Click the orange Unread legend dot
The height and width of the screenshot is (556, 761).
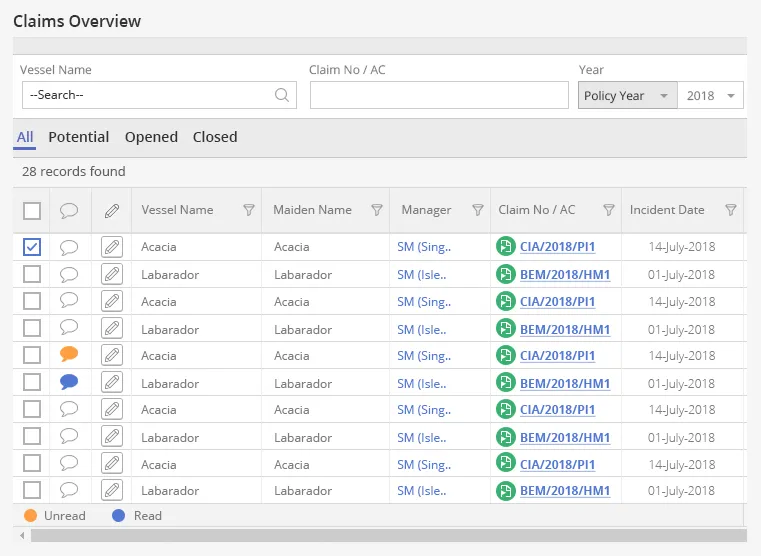click(x=31, y=516)
